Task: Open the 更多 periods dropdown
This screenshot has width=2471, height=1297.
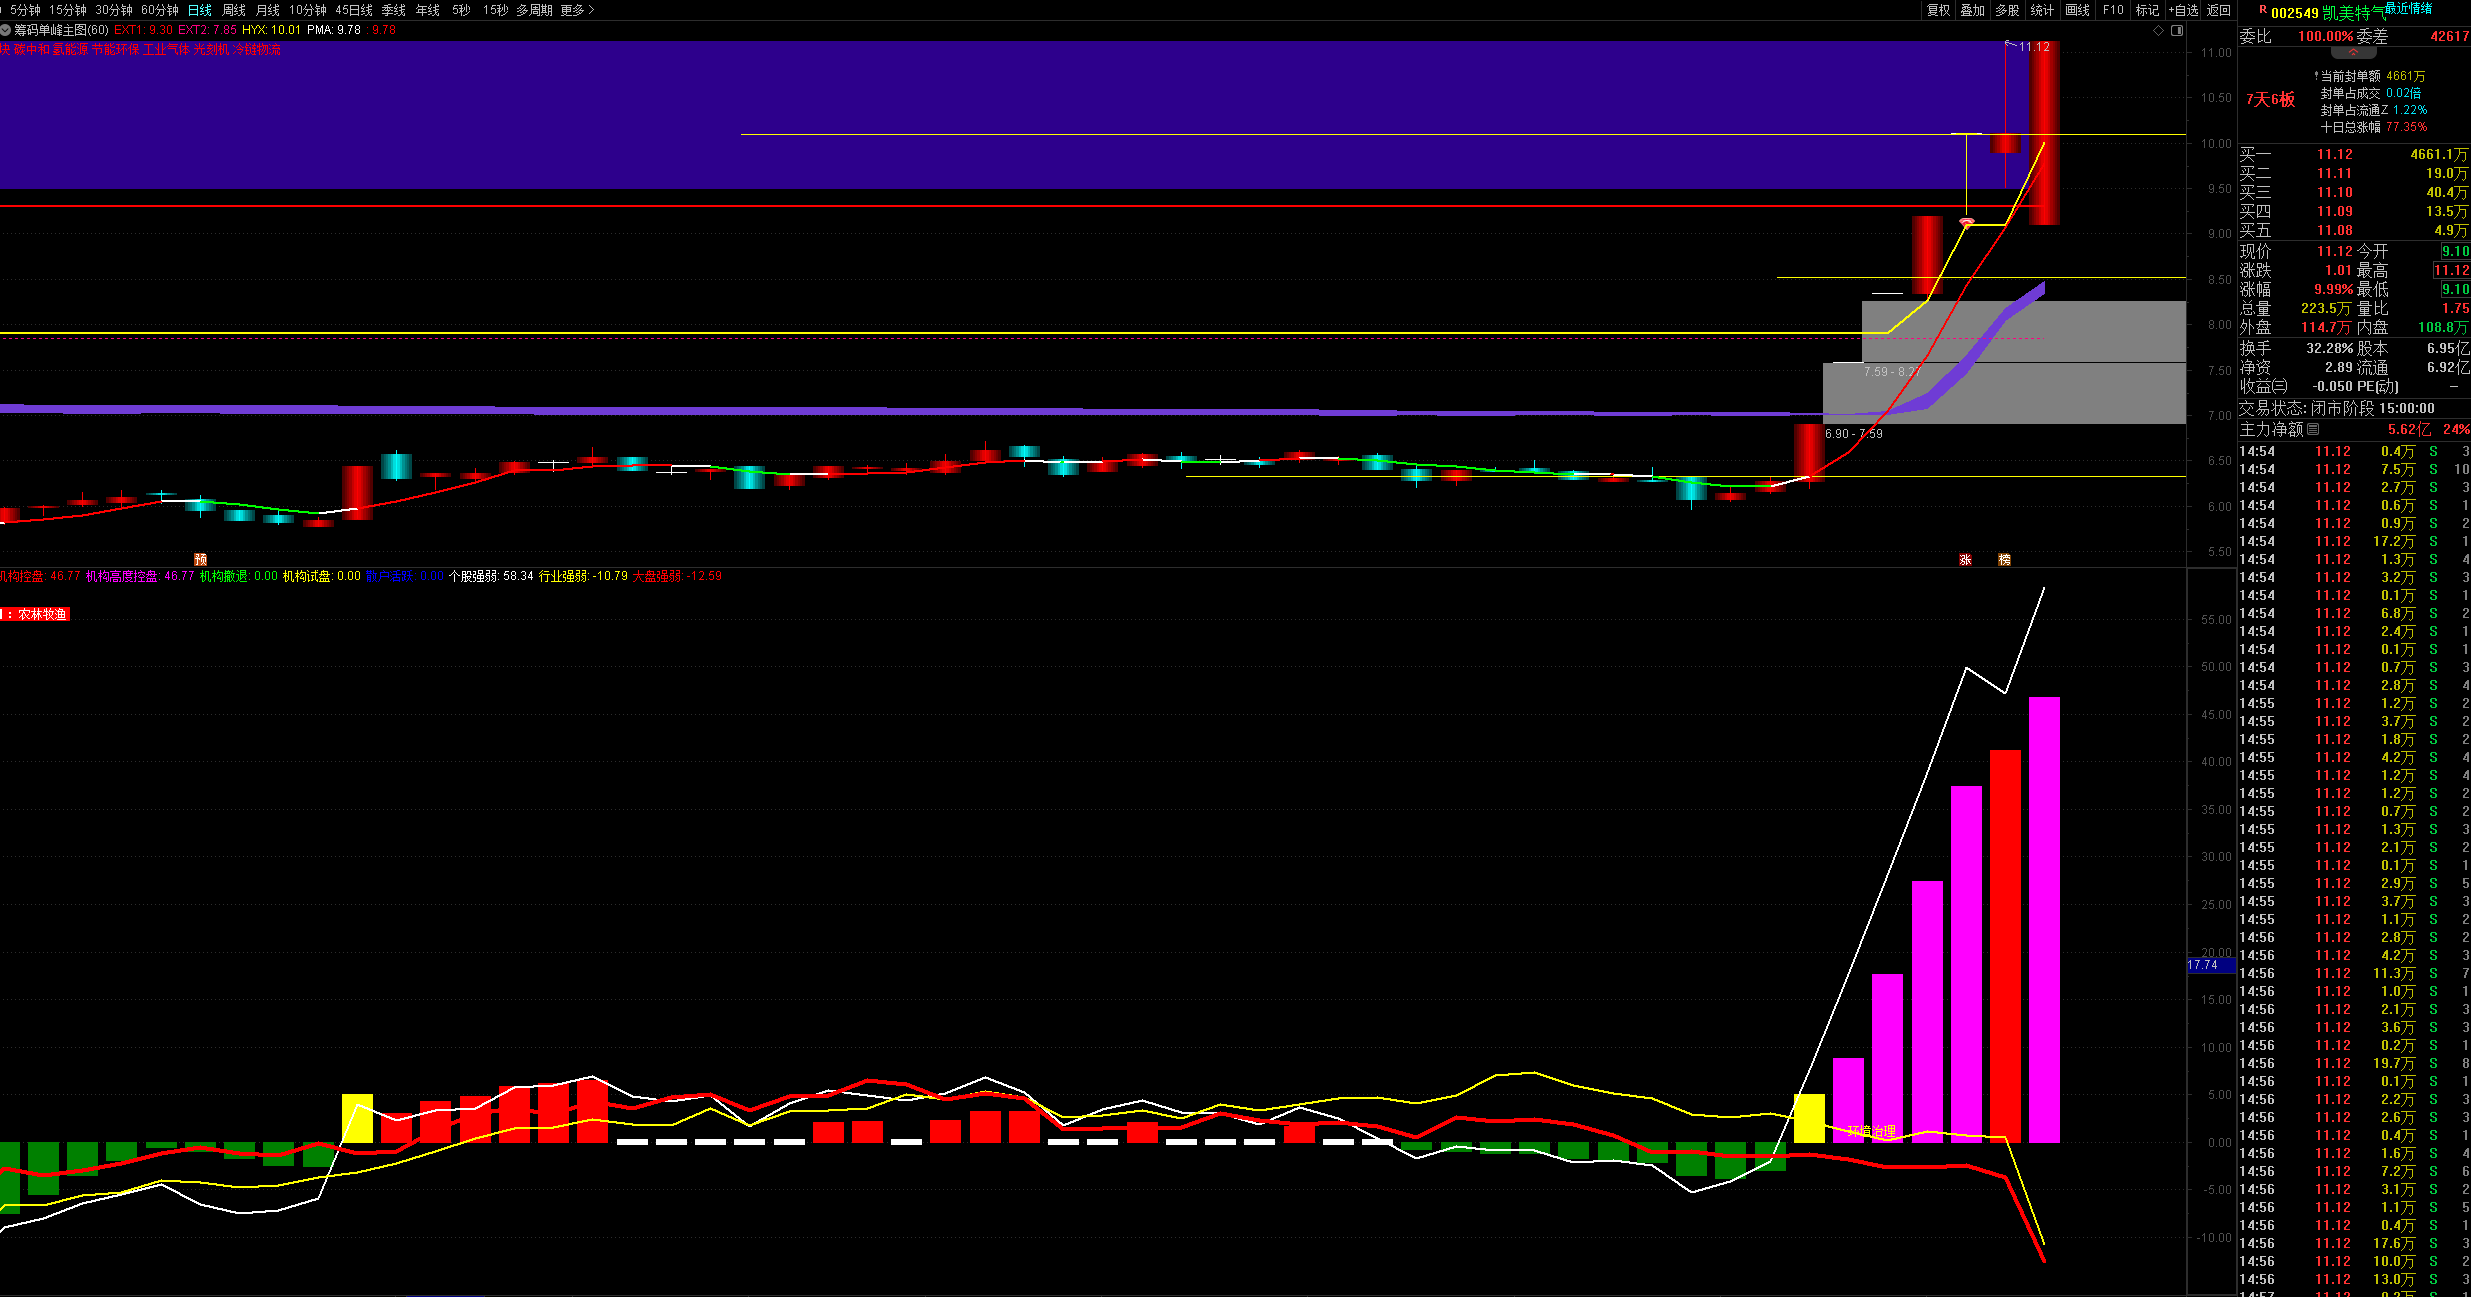Action: tap(577, 10)
